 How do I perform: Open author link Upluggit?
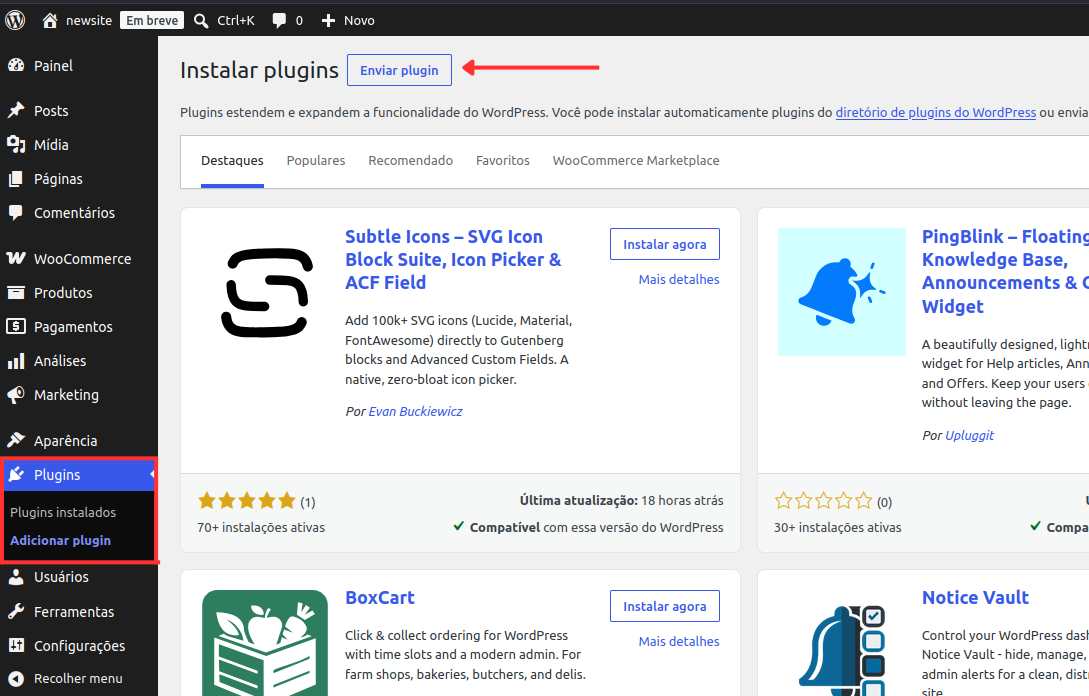pyautogui.click(x=970, y=436)
